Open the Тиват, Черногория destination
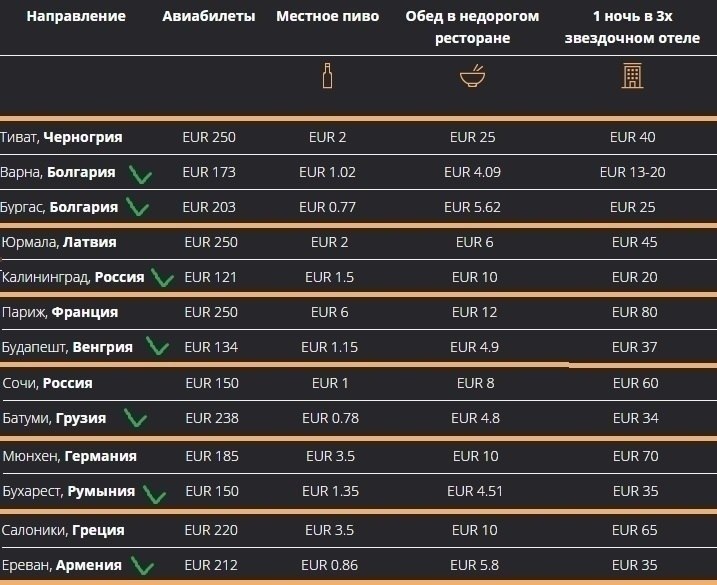This screenshot has height=585, width=717. coord(62,137)
